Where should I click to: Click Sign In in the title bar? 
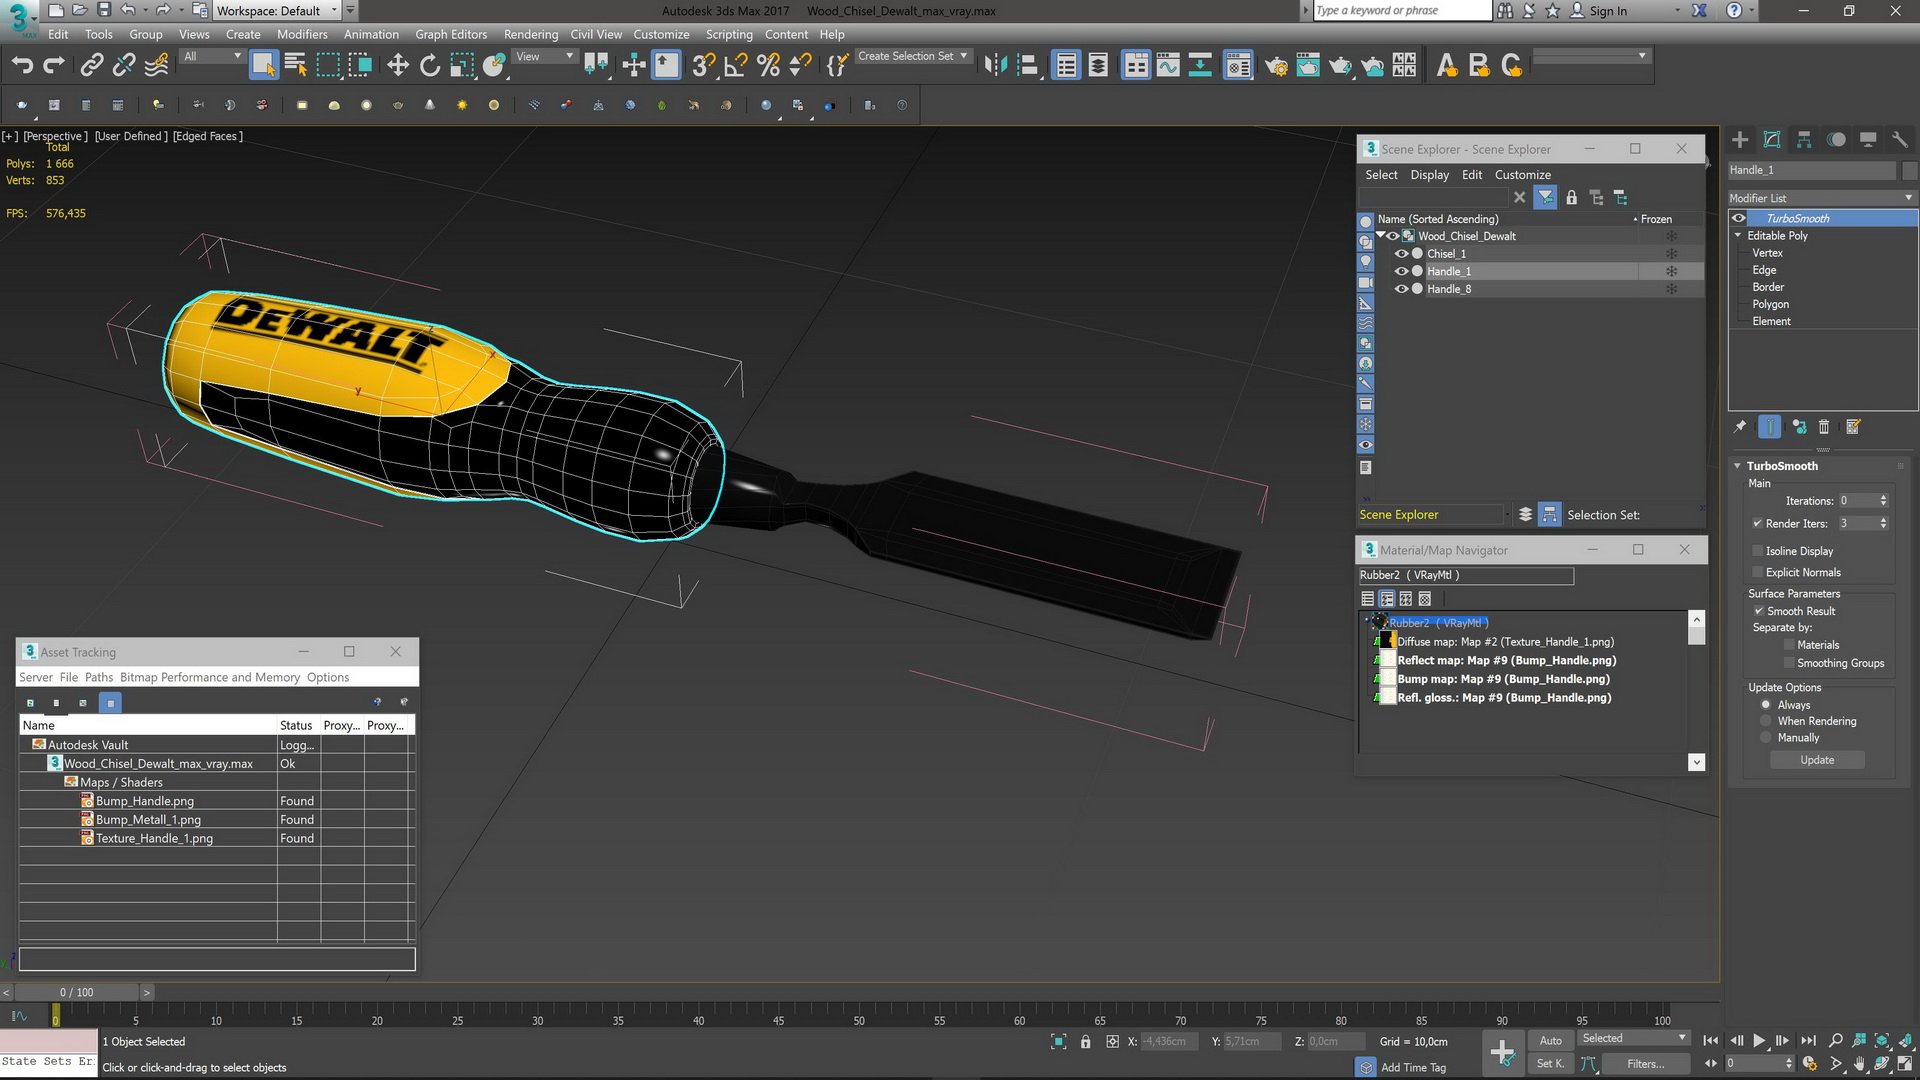(x=1608, y=11)
